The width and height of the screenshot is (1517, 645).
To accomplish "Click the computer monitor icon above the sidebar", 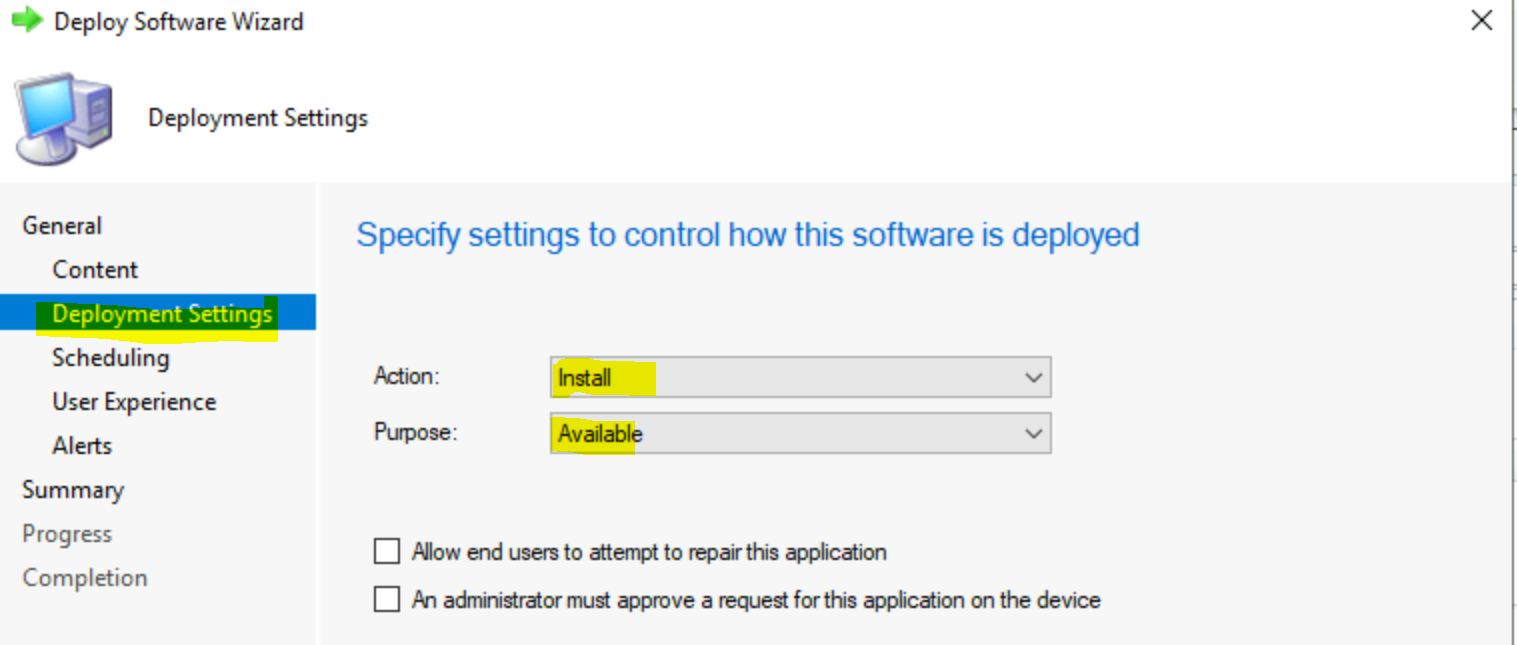I will click(x=62, y=115).
